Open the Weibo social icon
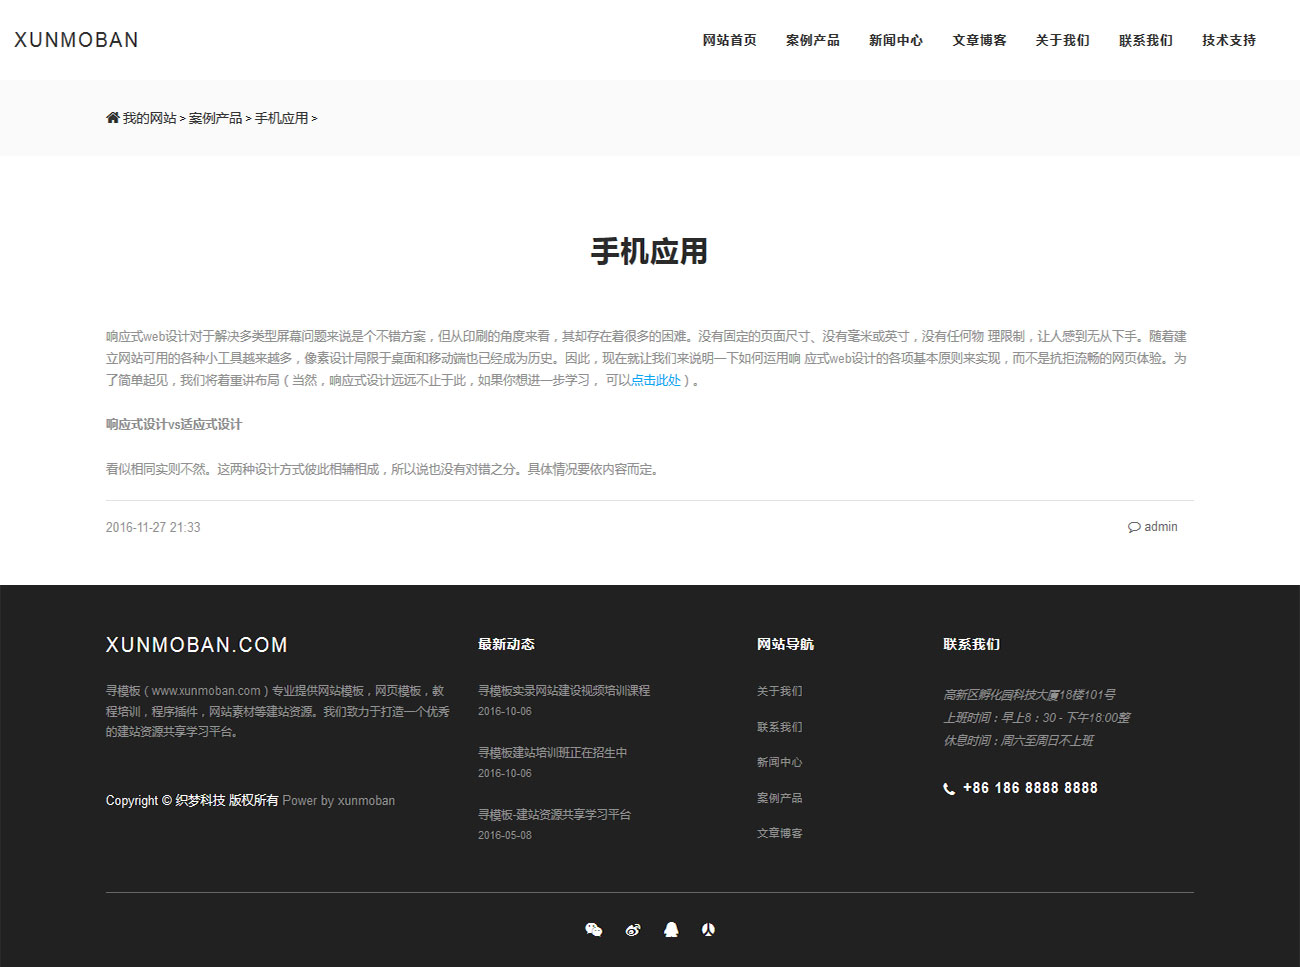The width and height of the screenshot is (1300, 967). click(x=632, y=930)
